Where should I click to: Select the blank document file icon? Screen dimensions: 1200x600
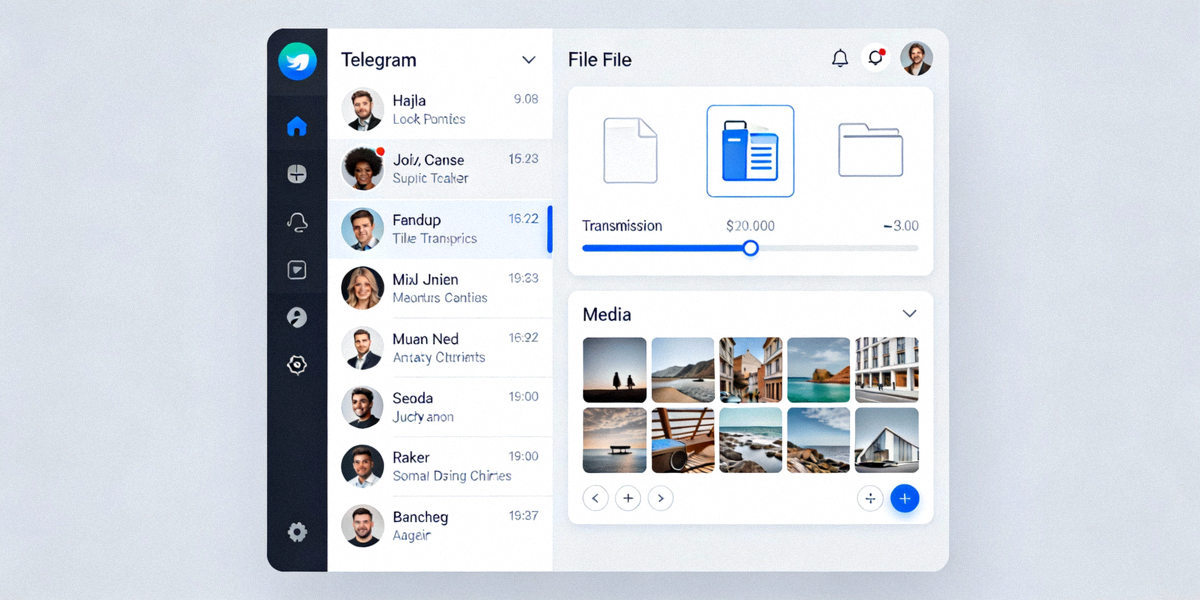(630, 151)
